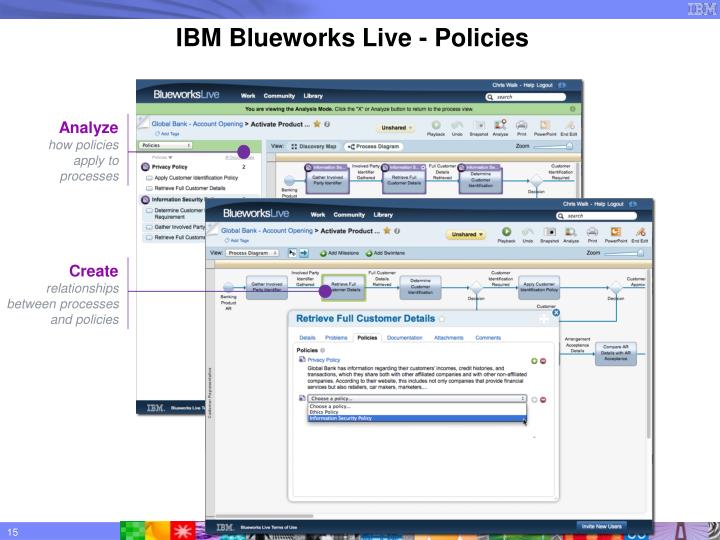
Task: Click green add icon beside Privacy Policy
Action: (534, 361)
